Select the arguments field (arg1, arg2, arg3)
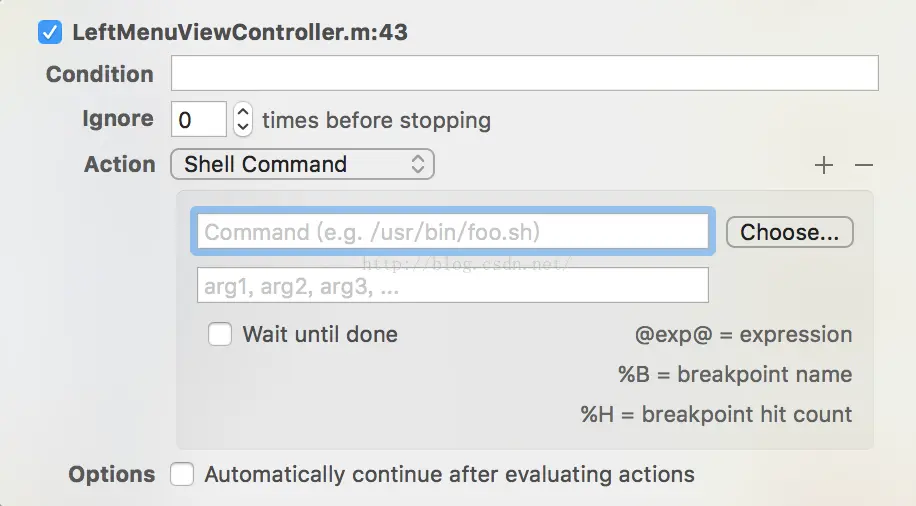 tap(454, 286)
